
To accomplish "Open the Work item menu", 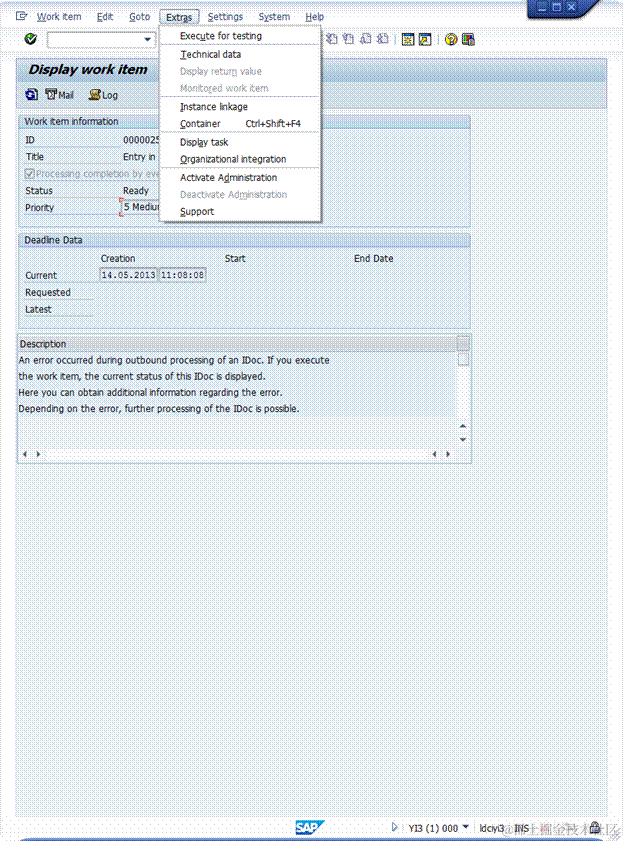I will point(59,17).
